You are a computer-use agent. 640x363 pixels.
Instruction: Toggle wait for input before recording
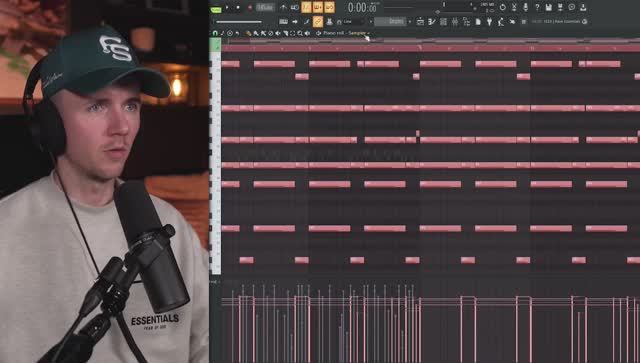pos(294,7)
